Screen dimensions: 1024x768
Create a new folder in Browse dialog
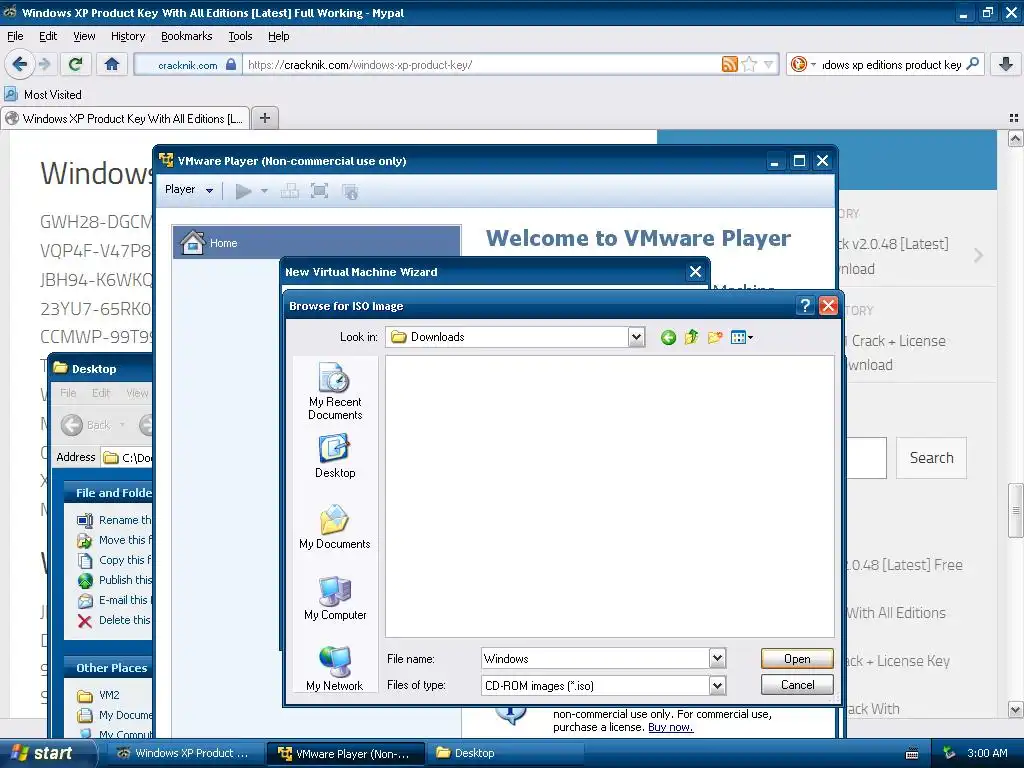click(715, 338)
